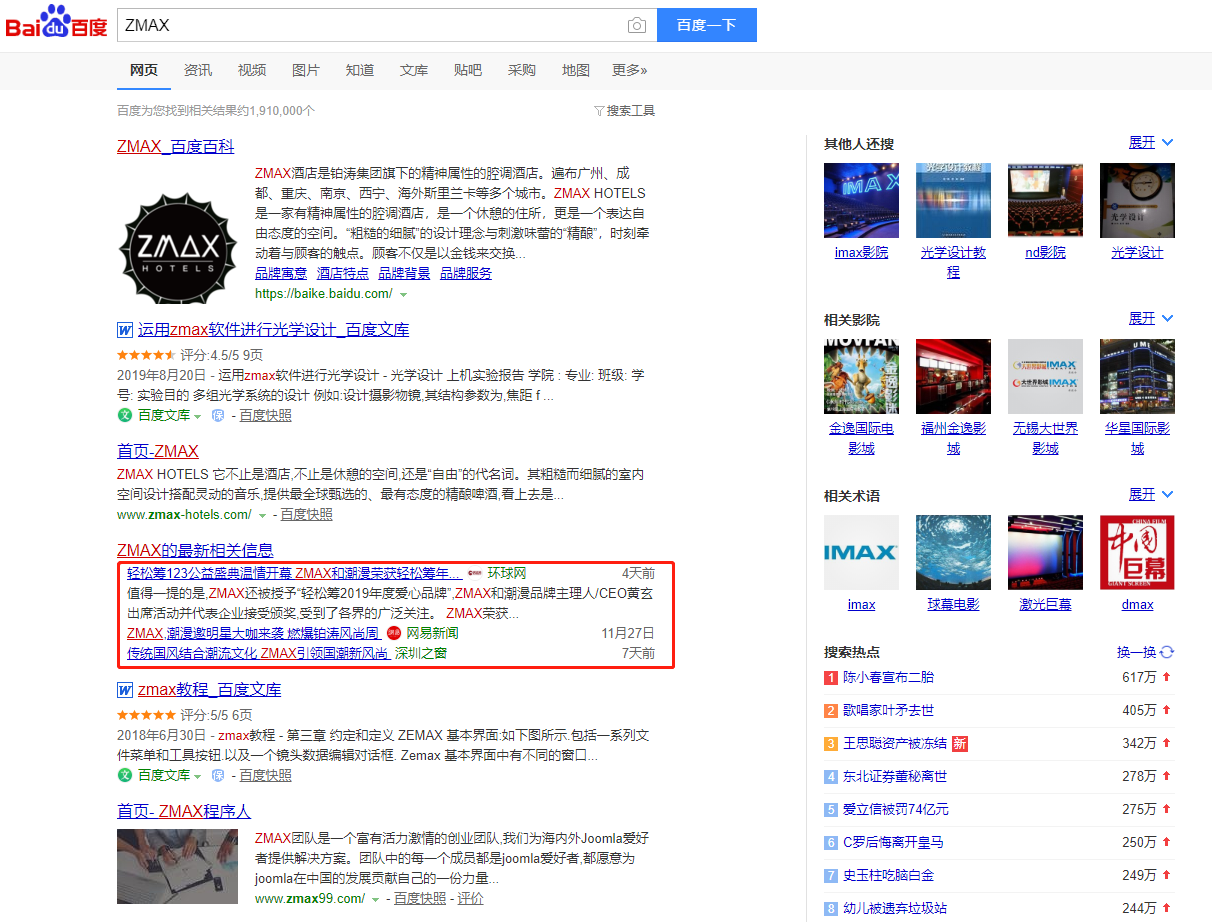Click 网易新闻 red source icon
This screenshot has height=922, width=1212.
(x=394, y=633)
